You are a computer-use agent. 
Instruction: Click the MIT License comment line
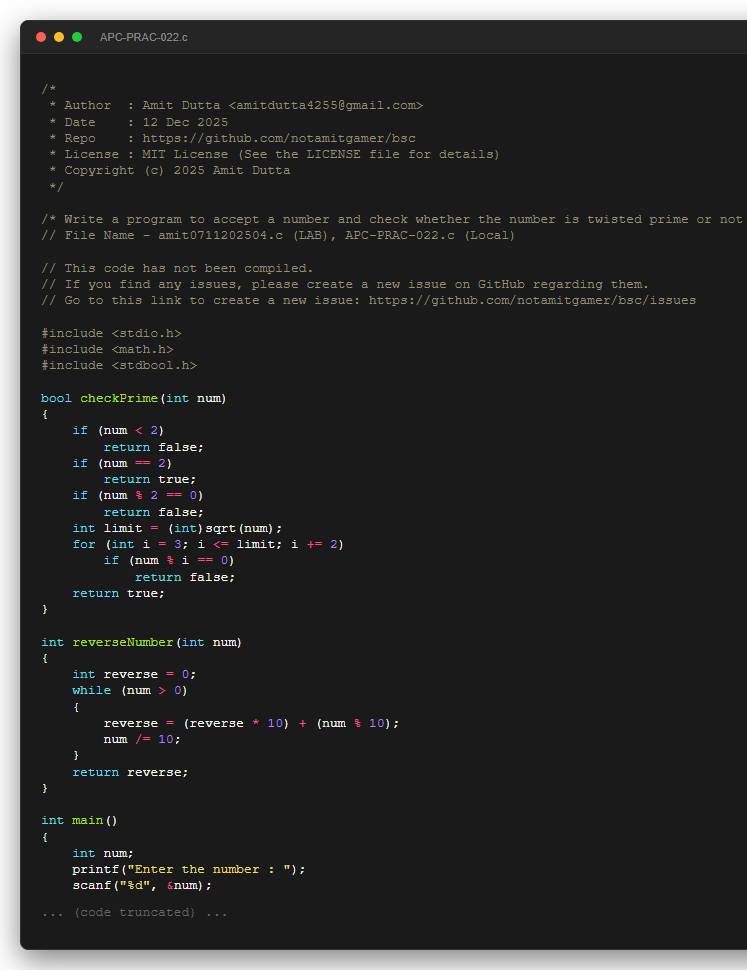pyautogui.click(x=274, y=154)
